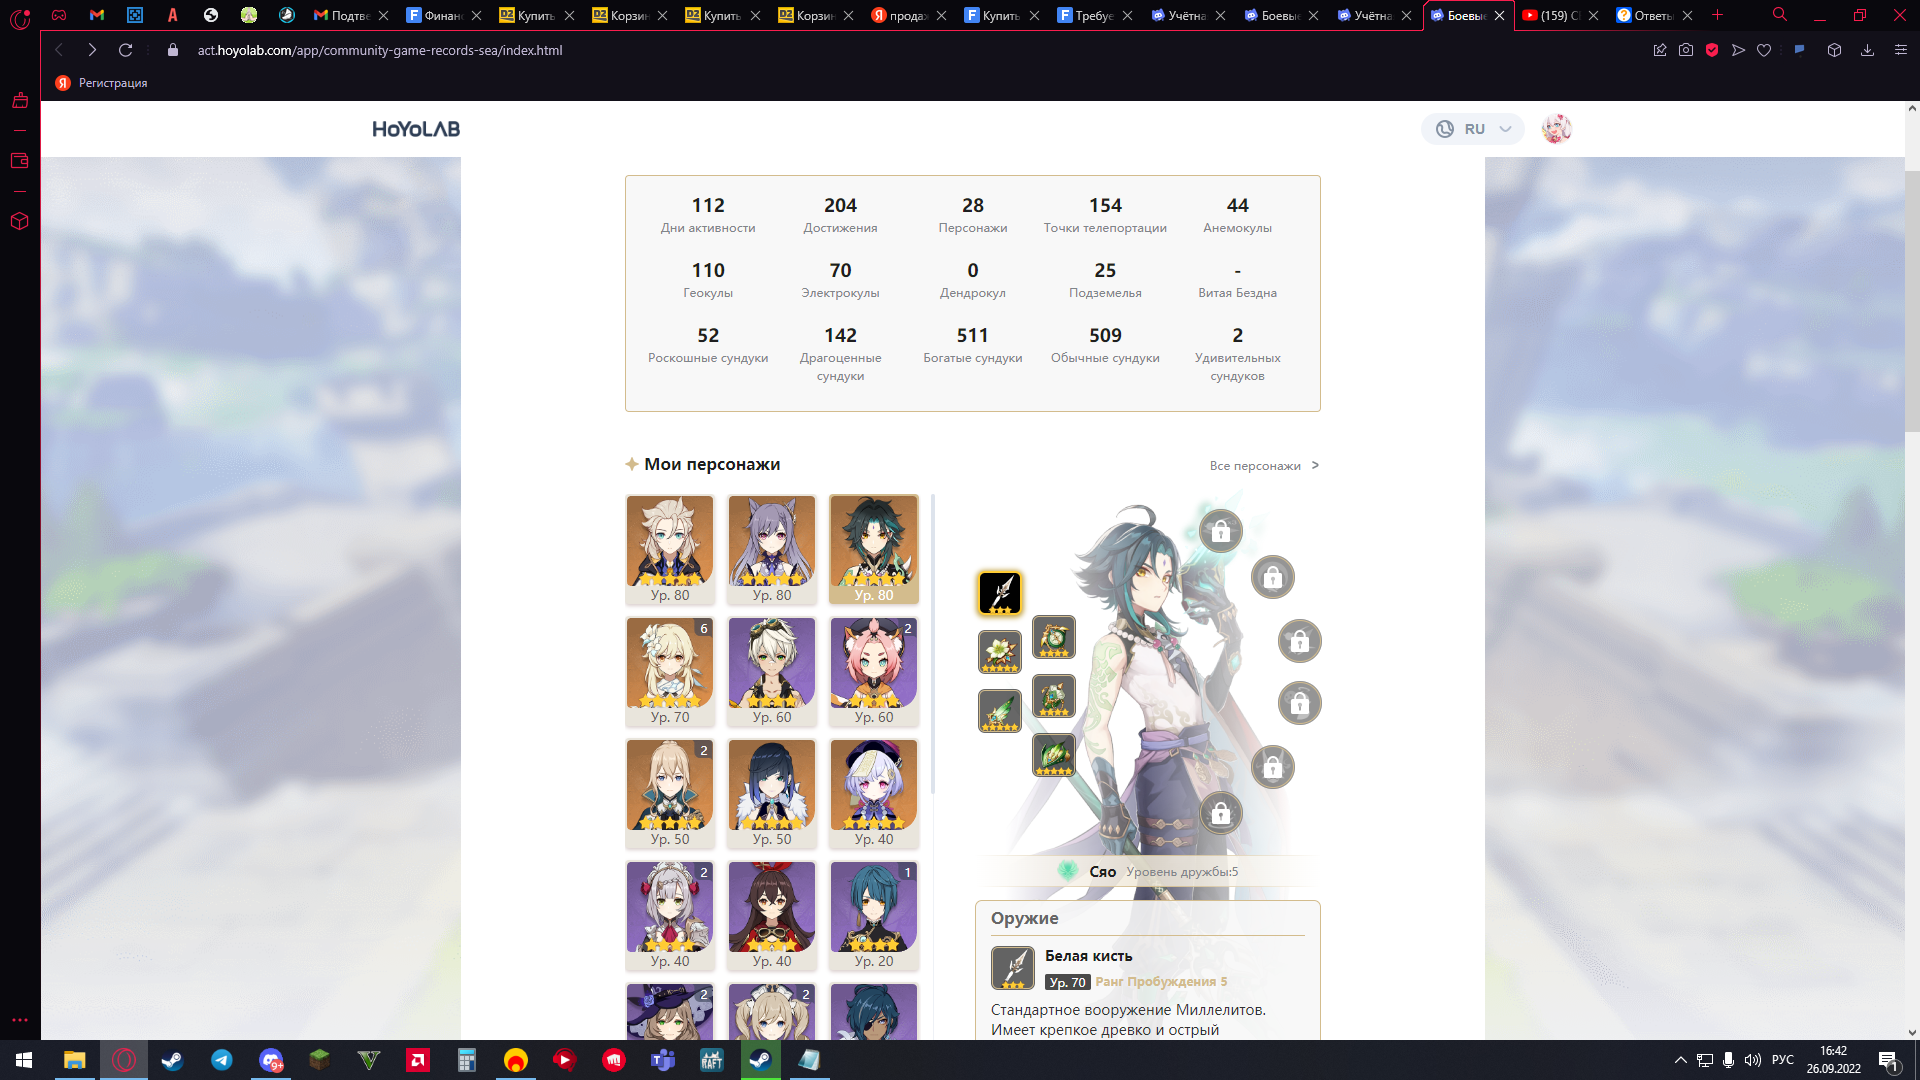Screen dimensions: 1920x1080
Task: Click the '112 Дни активности' statistic
Action: 708,214
